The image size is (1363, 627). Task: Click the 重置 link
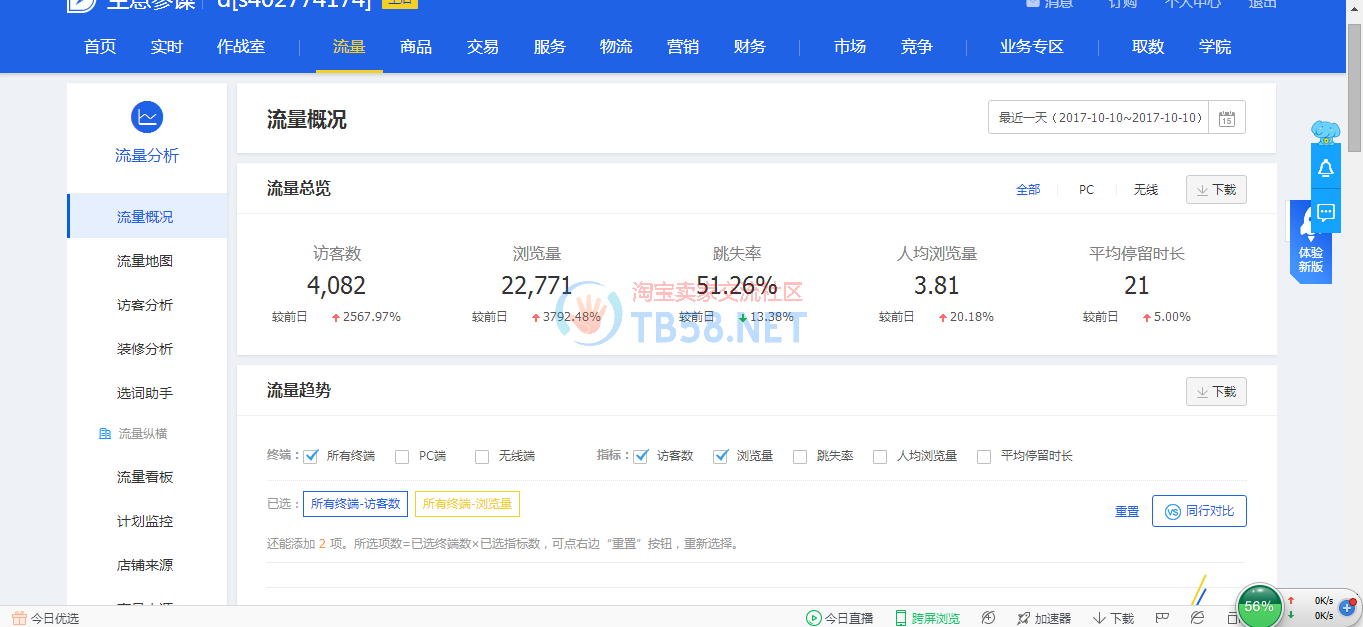coord(1127,511)
